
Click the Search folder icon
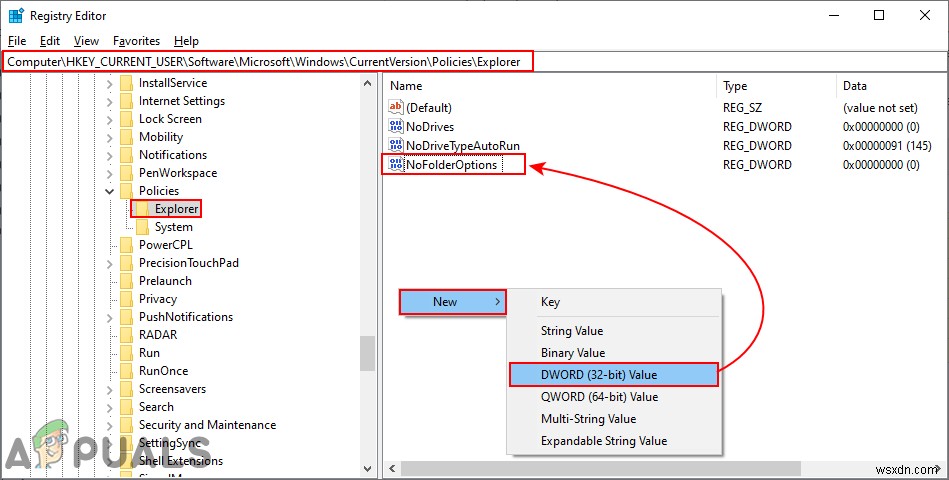pyautogui.click(x=126, y=407)
